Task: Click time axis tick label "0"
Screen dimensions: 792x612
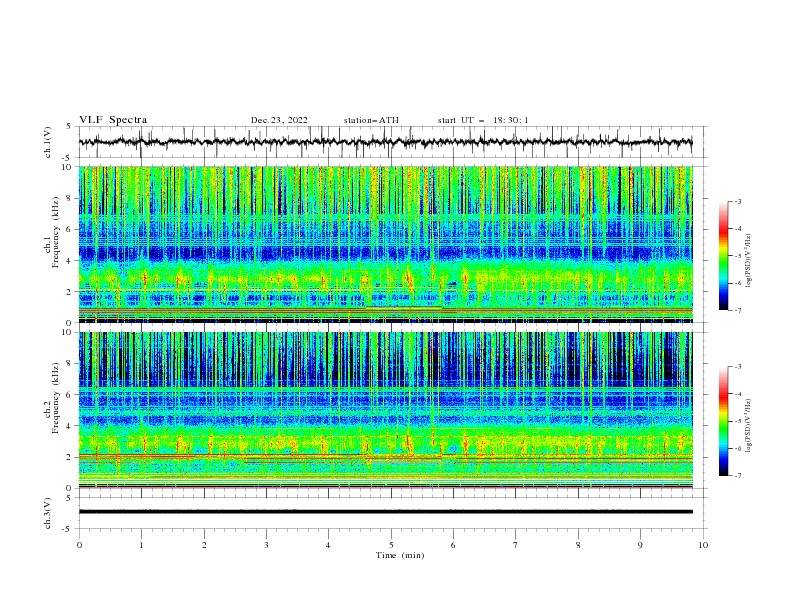Action: tap(79, 545)
